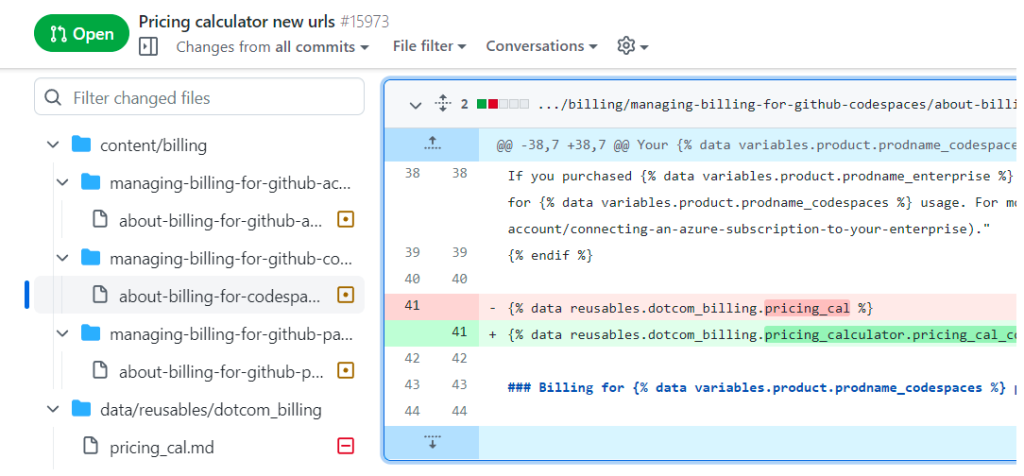Collapse the data/reusables/dotcom_billing folder
Screen dimensions: 1024x476
(x=53, y=408)
